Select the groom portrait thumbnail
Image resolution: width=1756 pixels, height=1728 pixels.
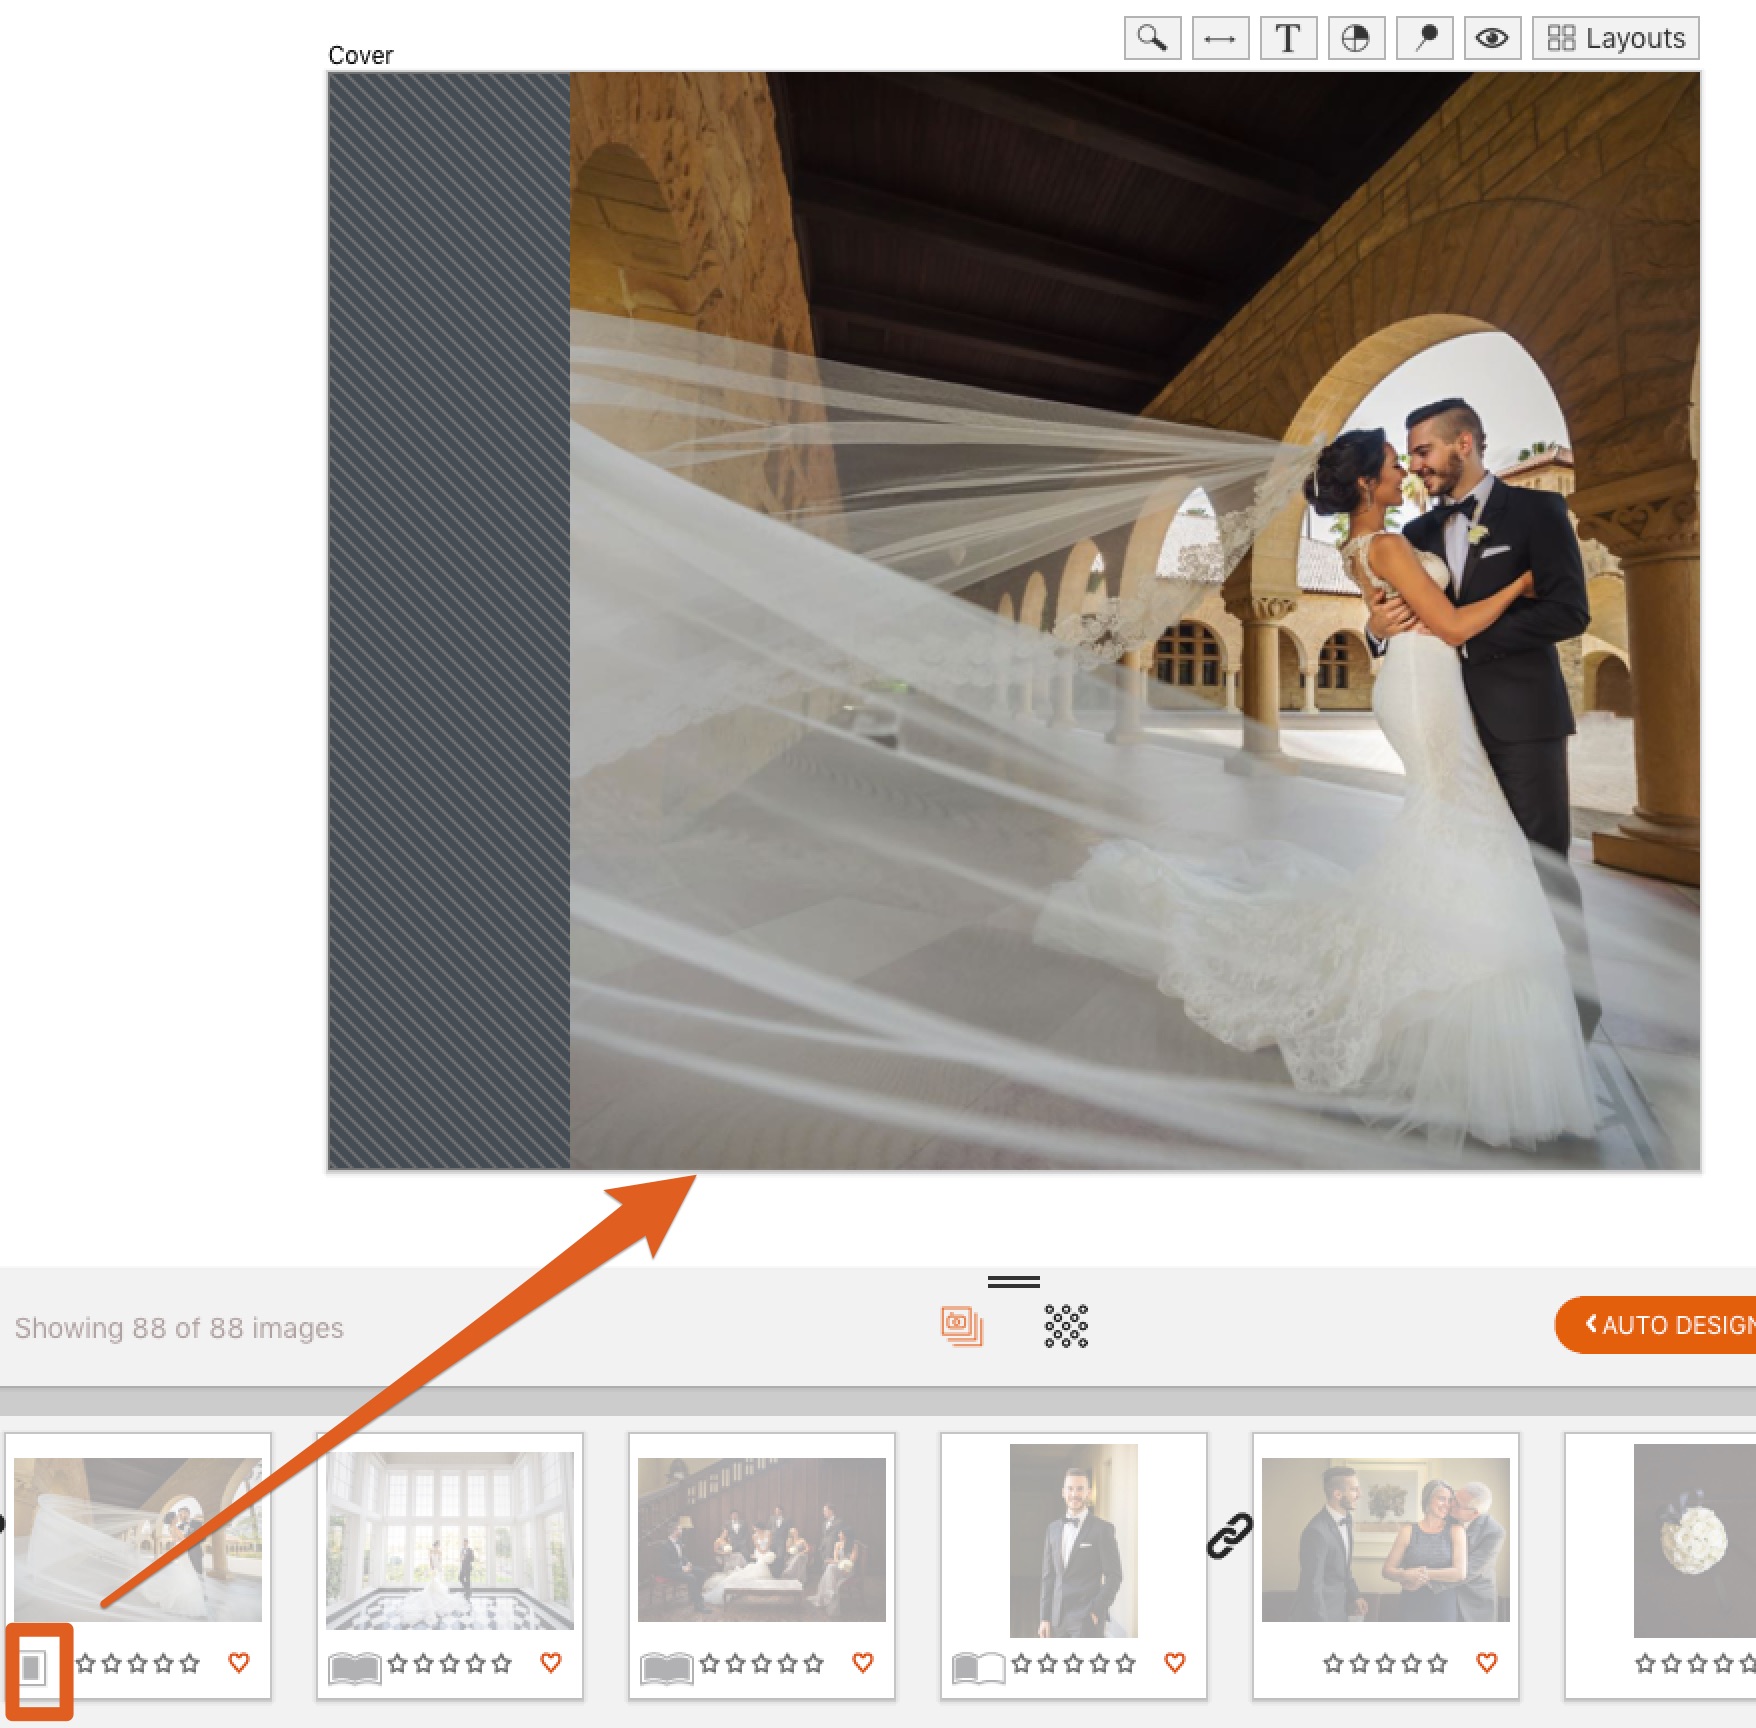(x=1074, y=1540)
